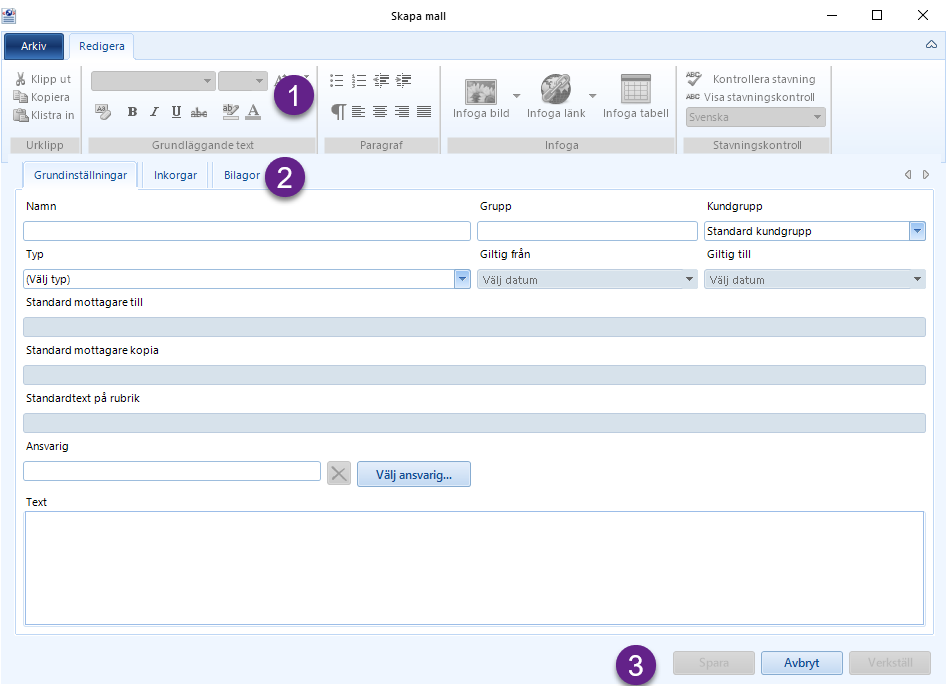Toggle italic formatting
This screenshot has width=947, height=686.
click(x=154, y=112)
